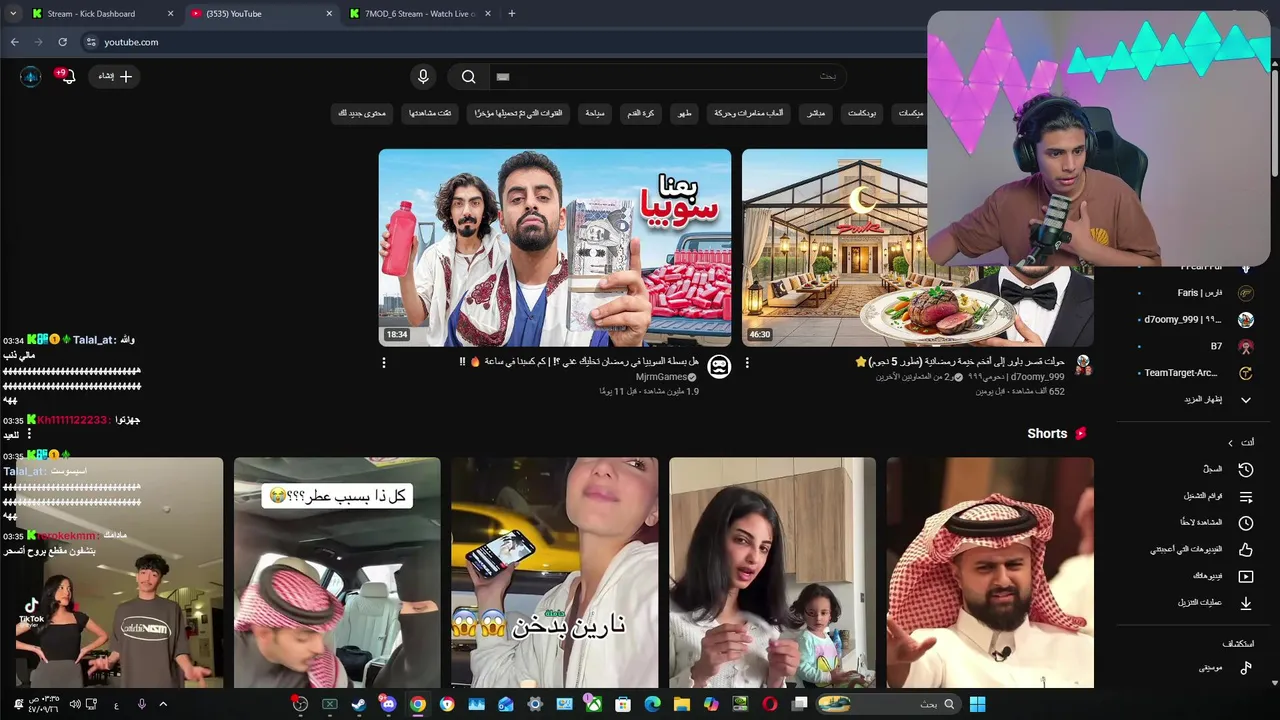Switch to Stream - Kick Dashboard tab
This screenshot has width=1280, height=720.
tap(100, 14)
